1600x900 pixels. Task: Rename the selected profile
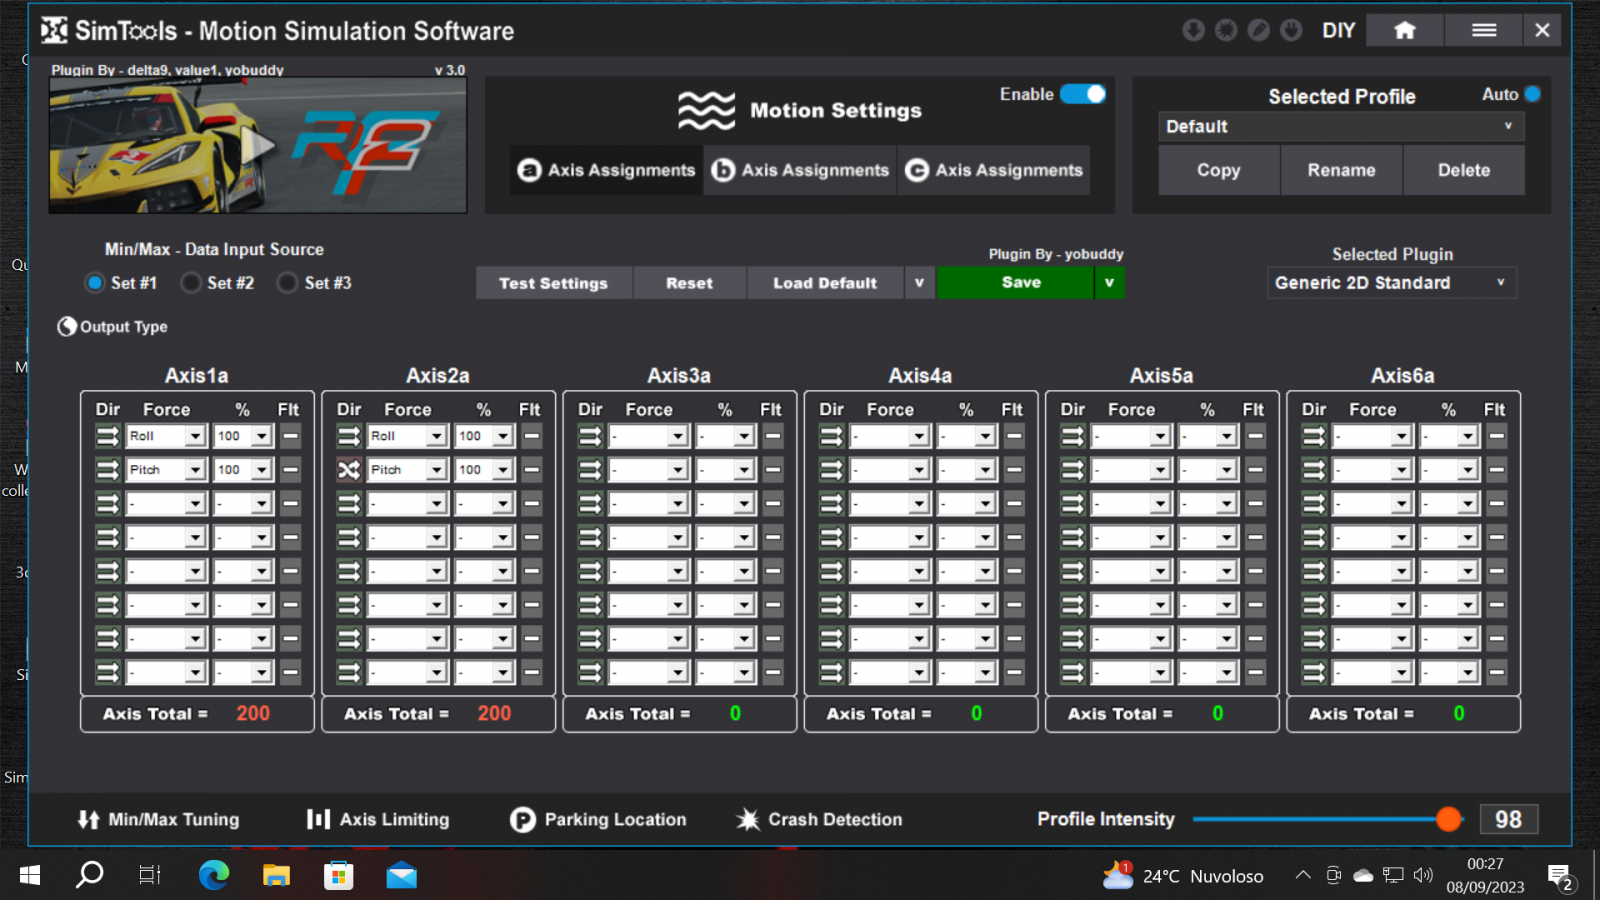(x=1341, y=170)
